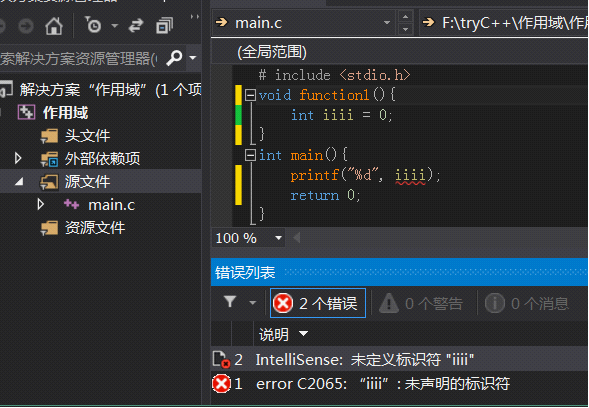Click the search magnifier icon
589x408 pixels.
coord(174,58)
